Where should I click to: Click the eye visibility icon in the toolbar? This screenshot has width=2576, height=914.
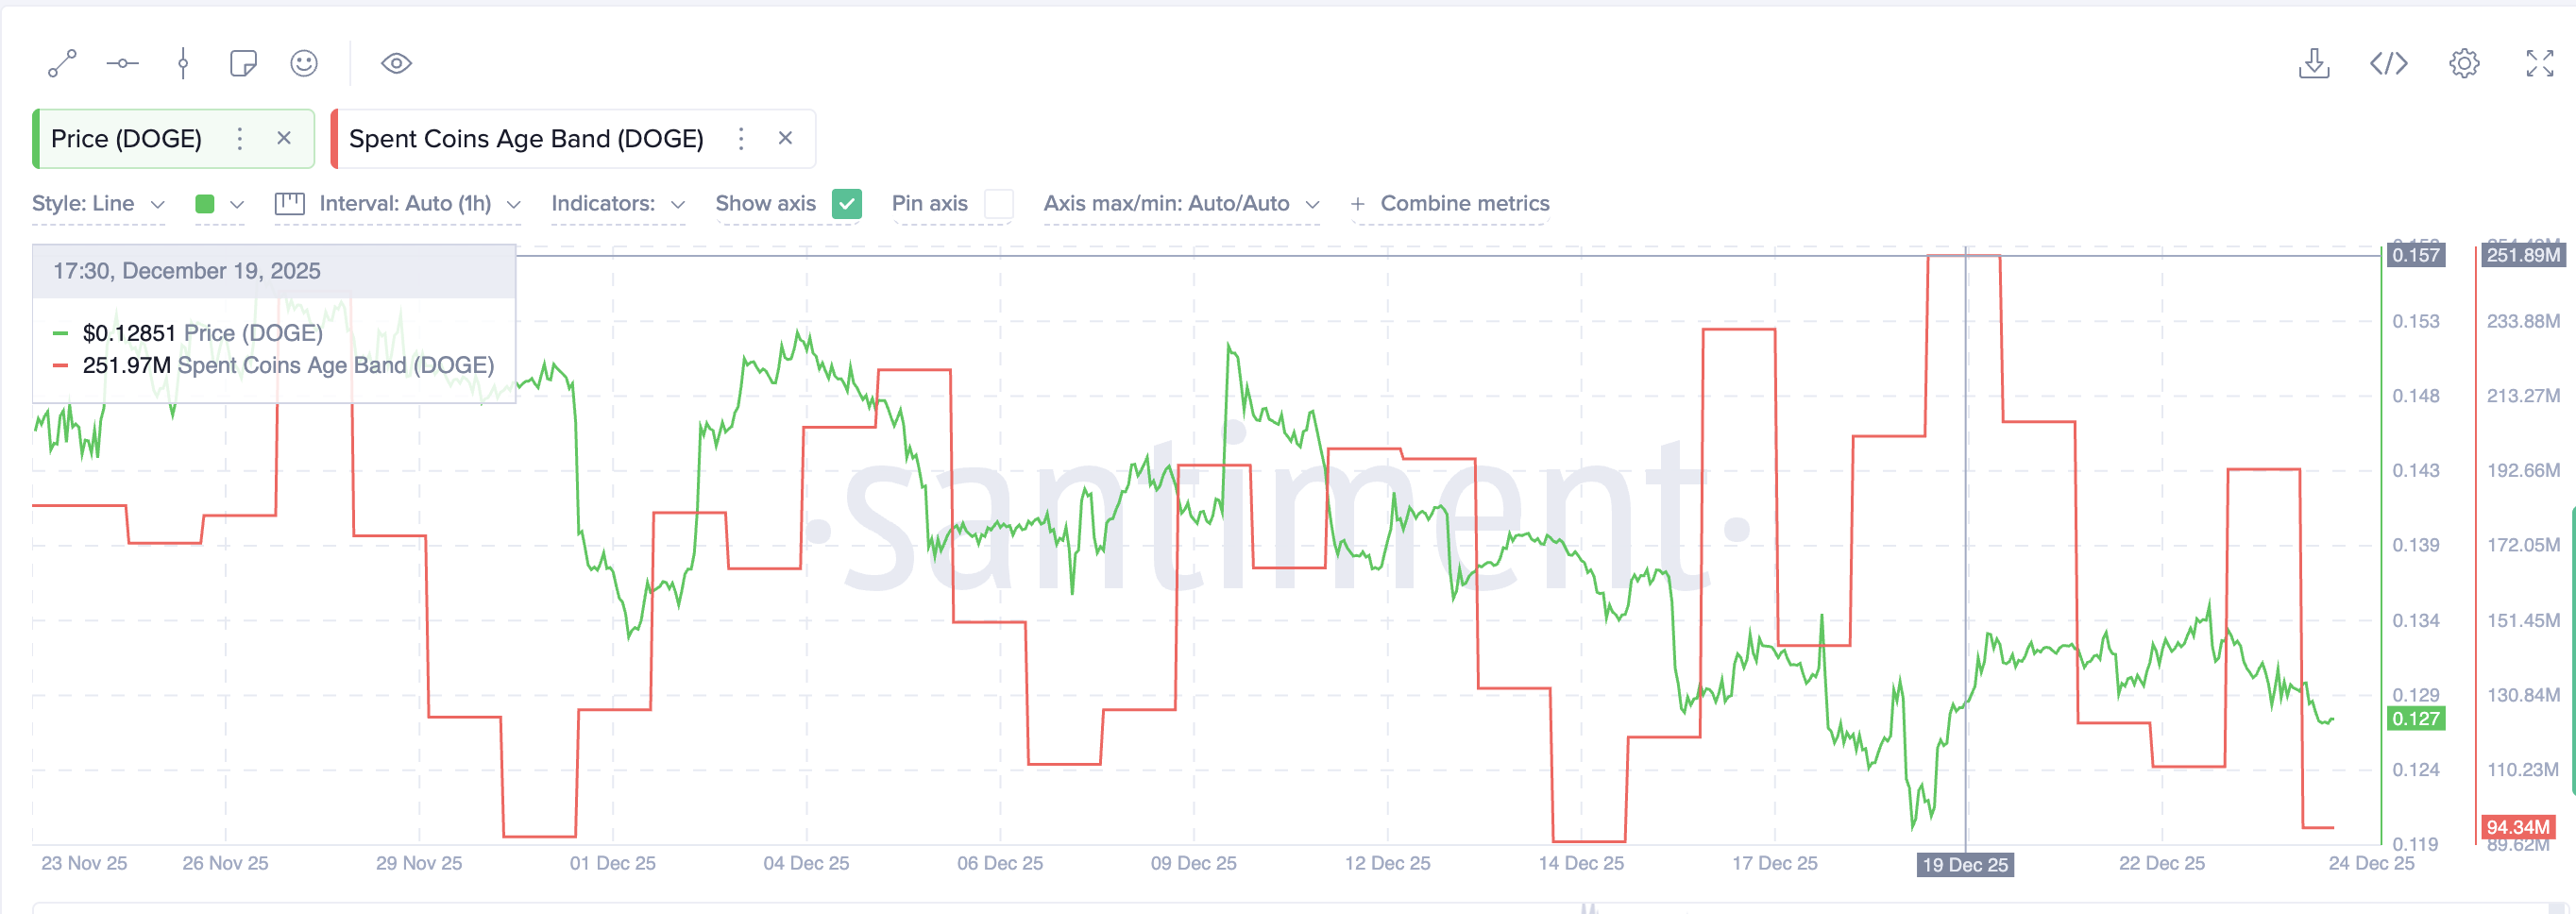(x=397, y=63)
